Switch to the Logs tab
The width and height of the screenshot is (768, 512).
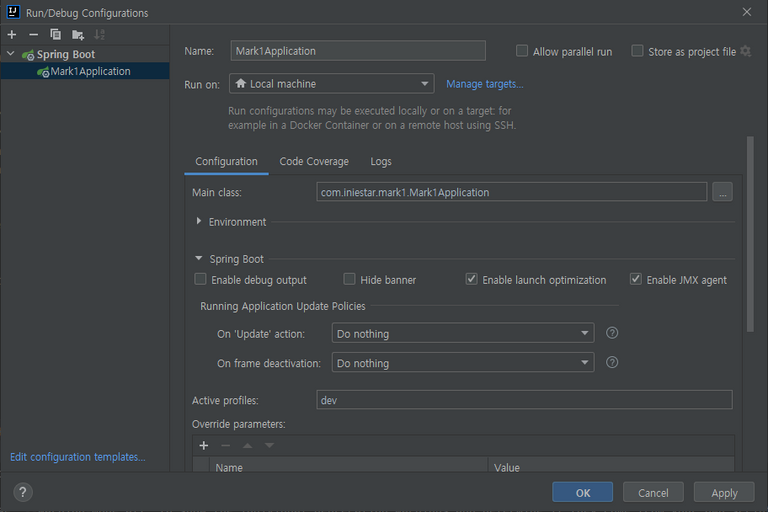pos(381,161)
